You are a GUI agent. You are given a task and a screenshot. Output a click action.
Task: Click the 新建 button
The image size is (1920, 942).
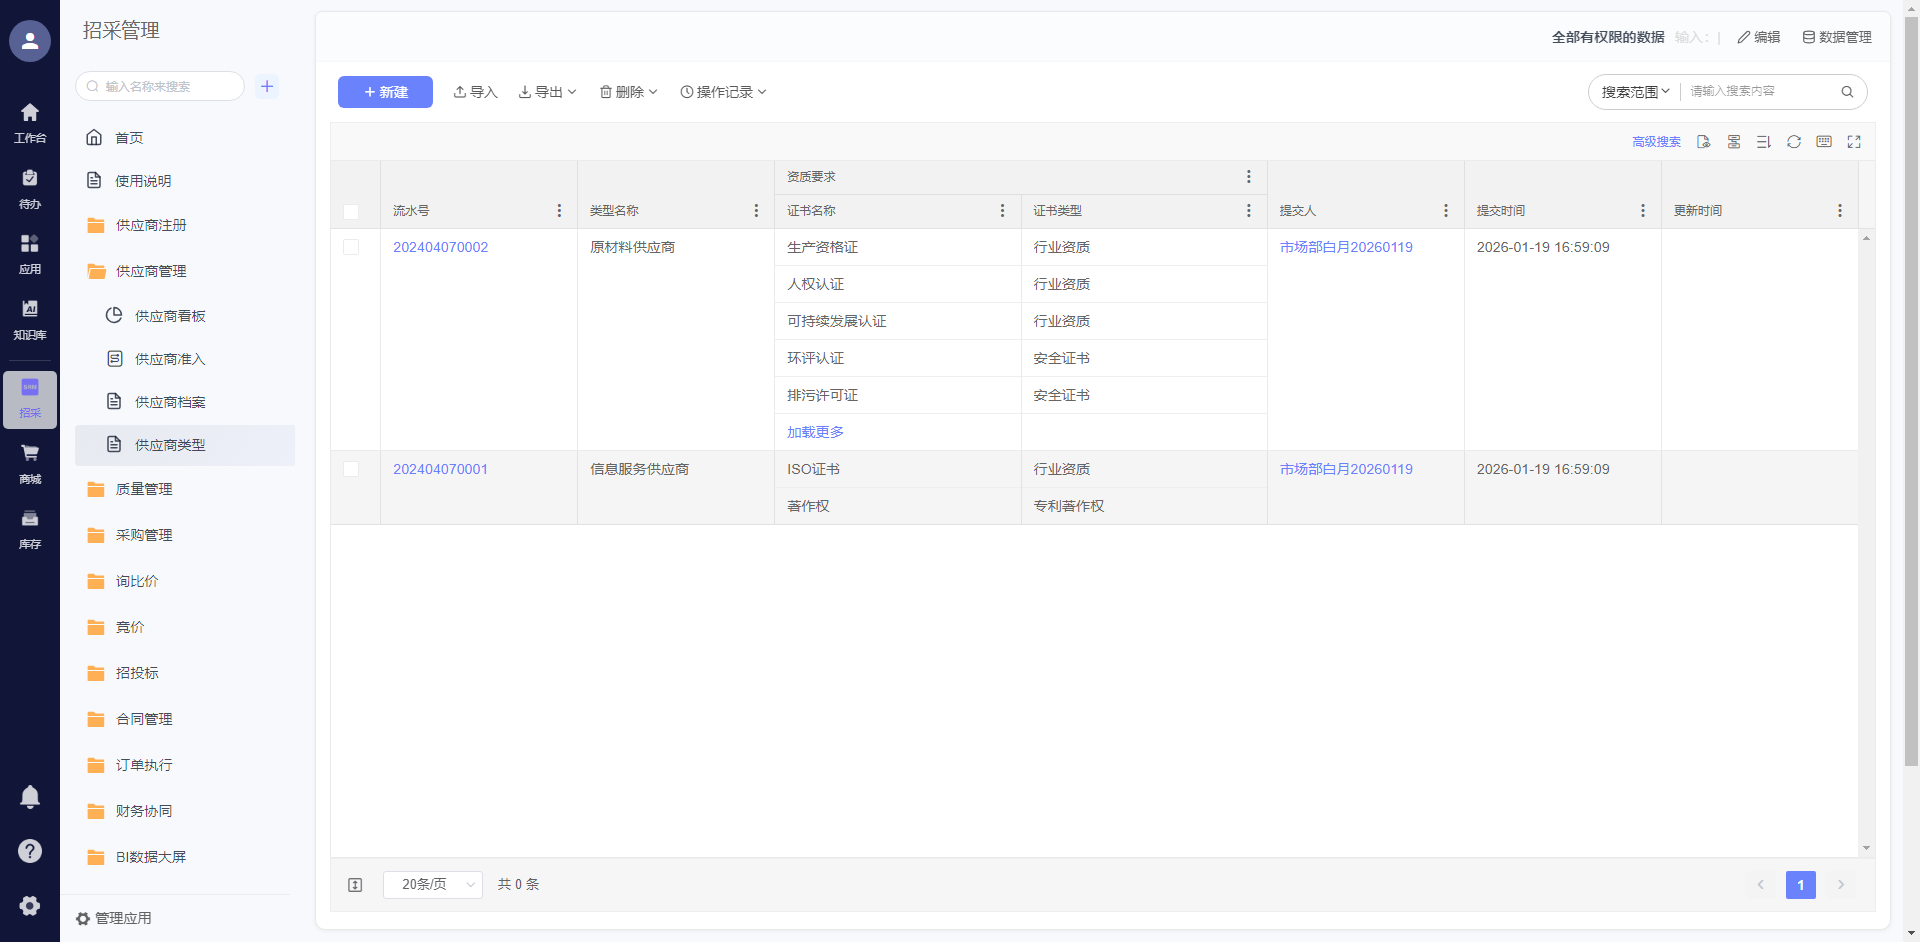coord(385,92)
